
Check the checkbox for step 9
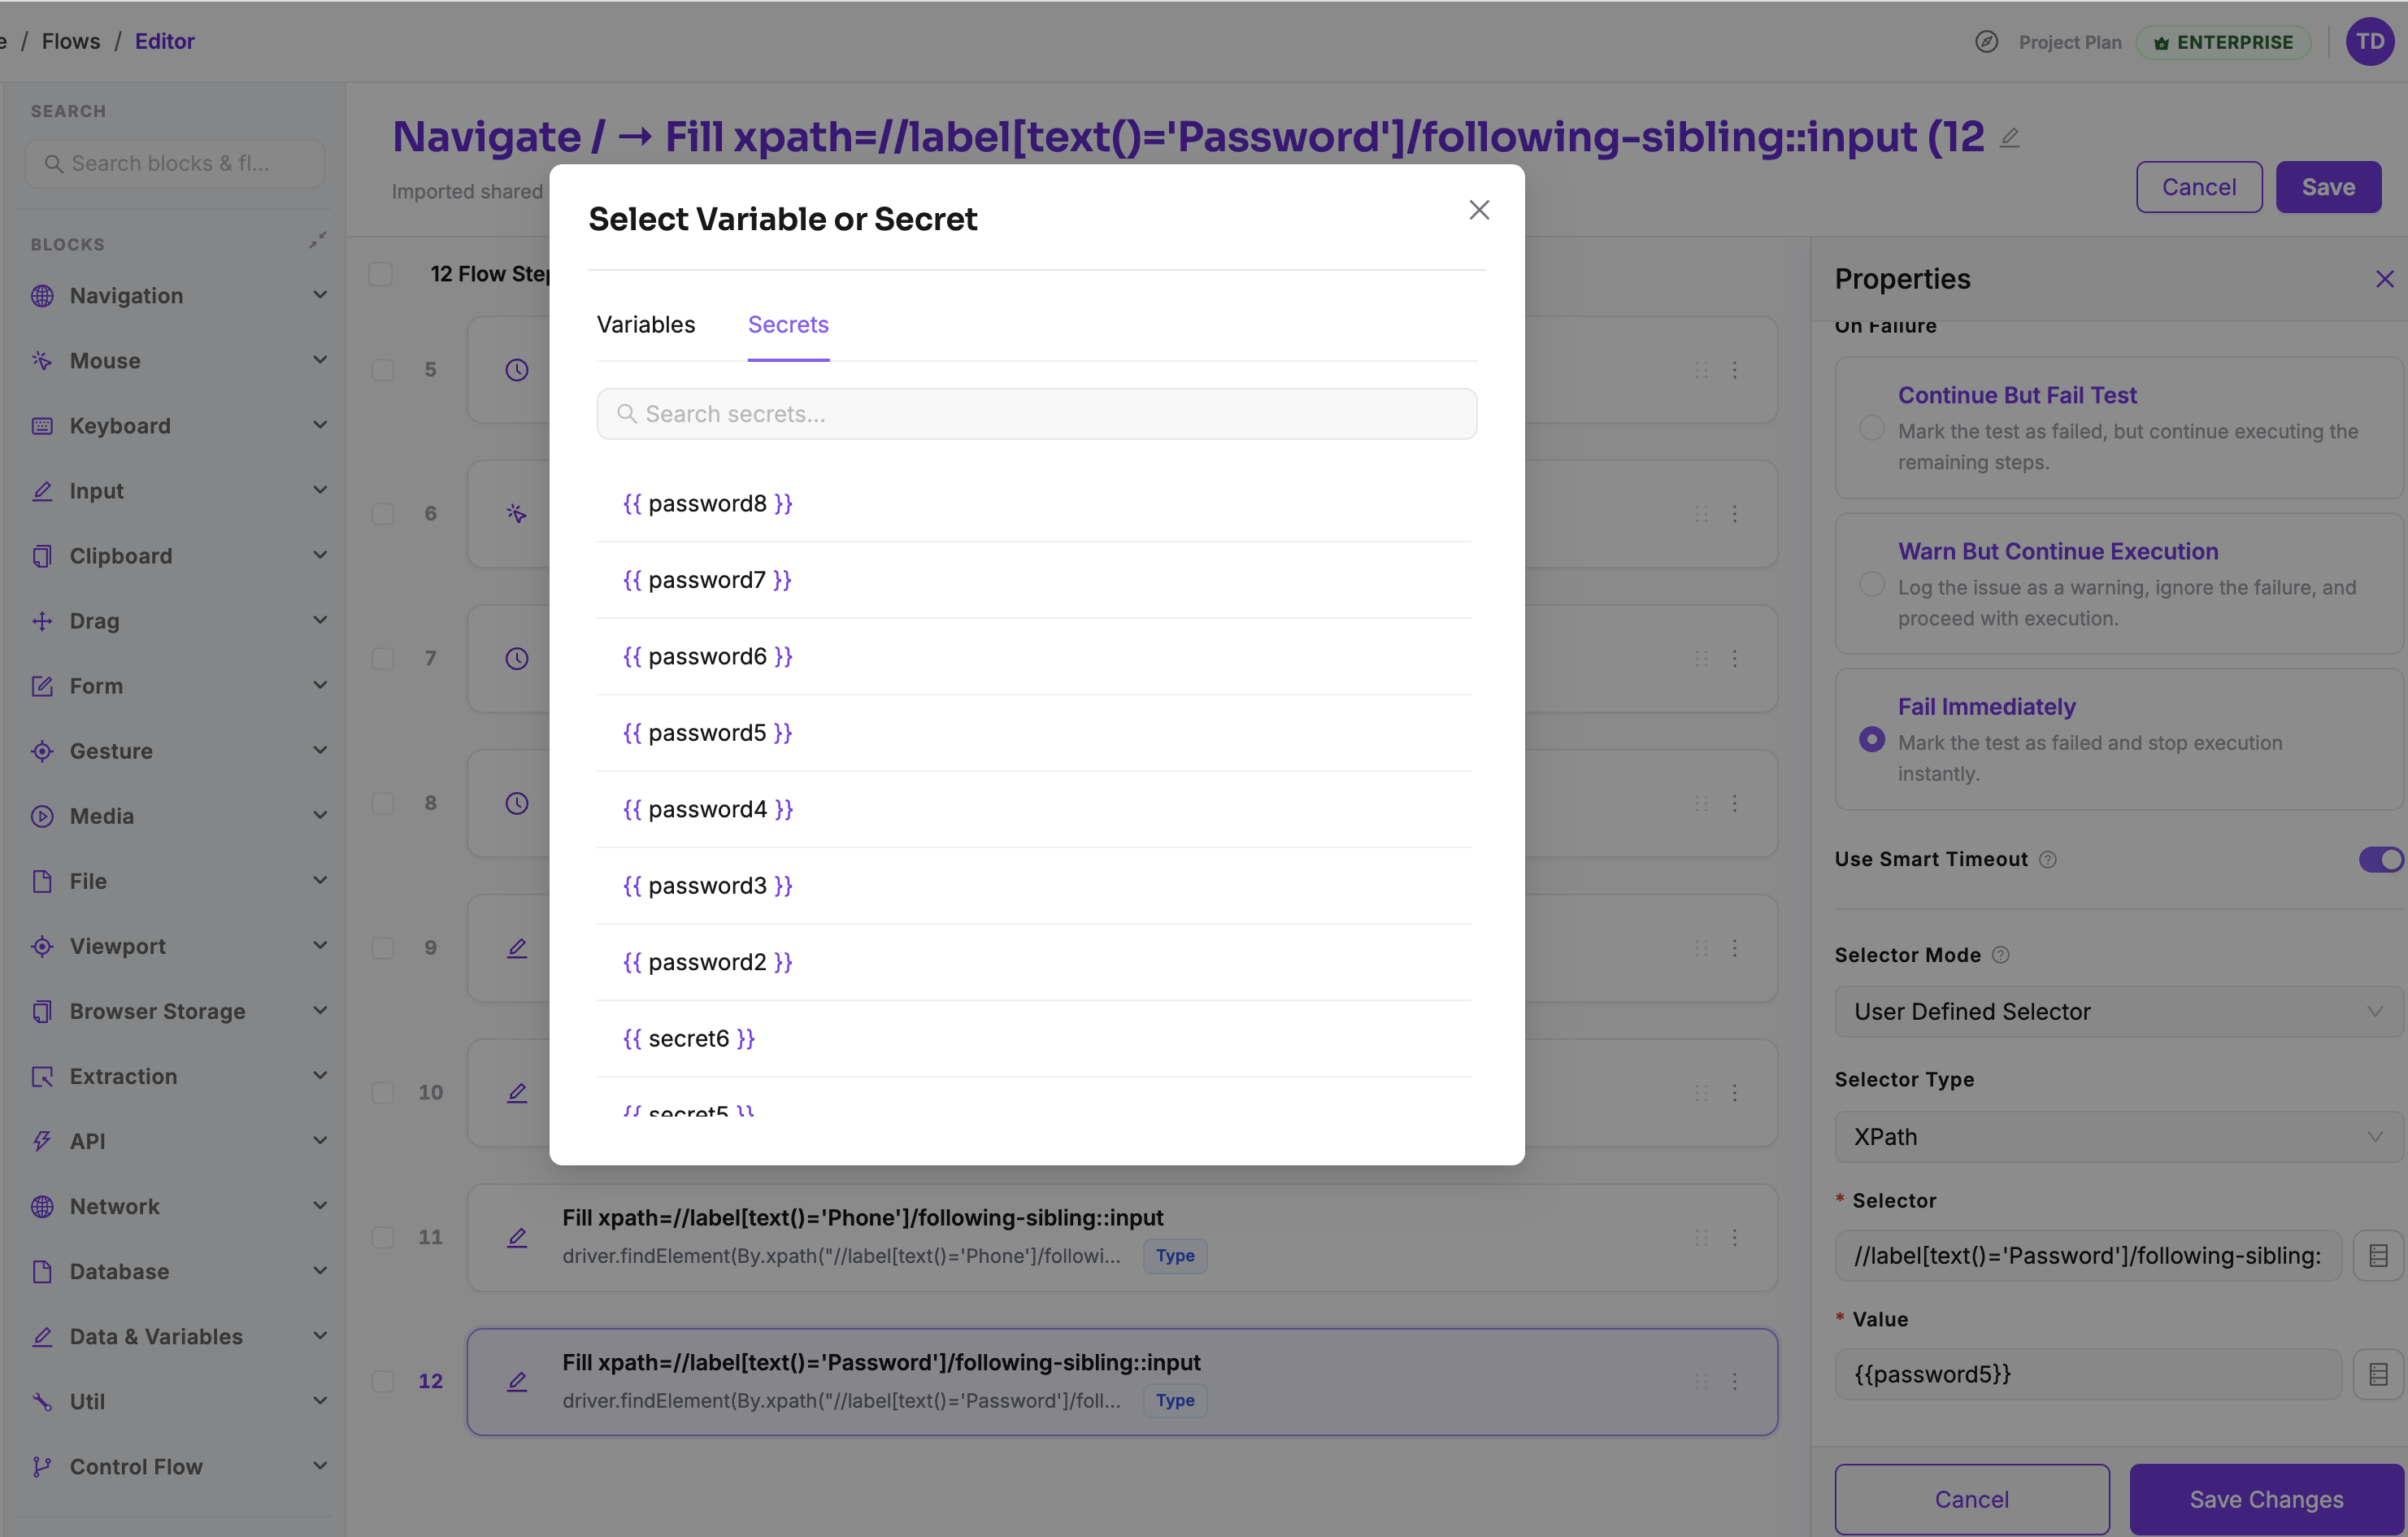(x=383, y=948)
